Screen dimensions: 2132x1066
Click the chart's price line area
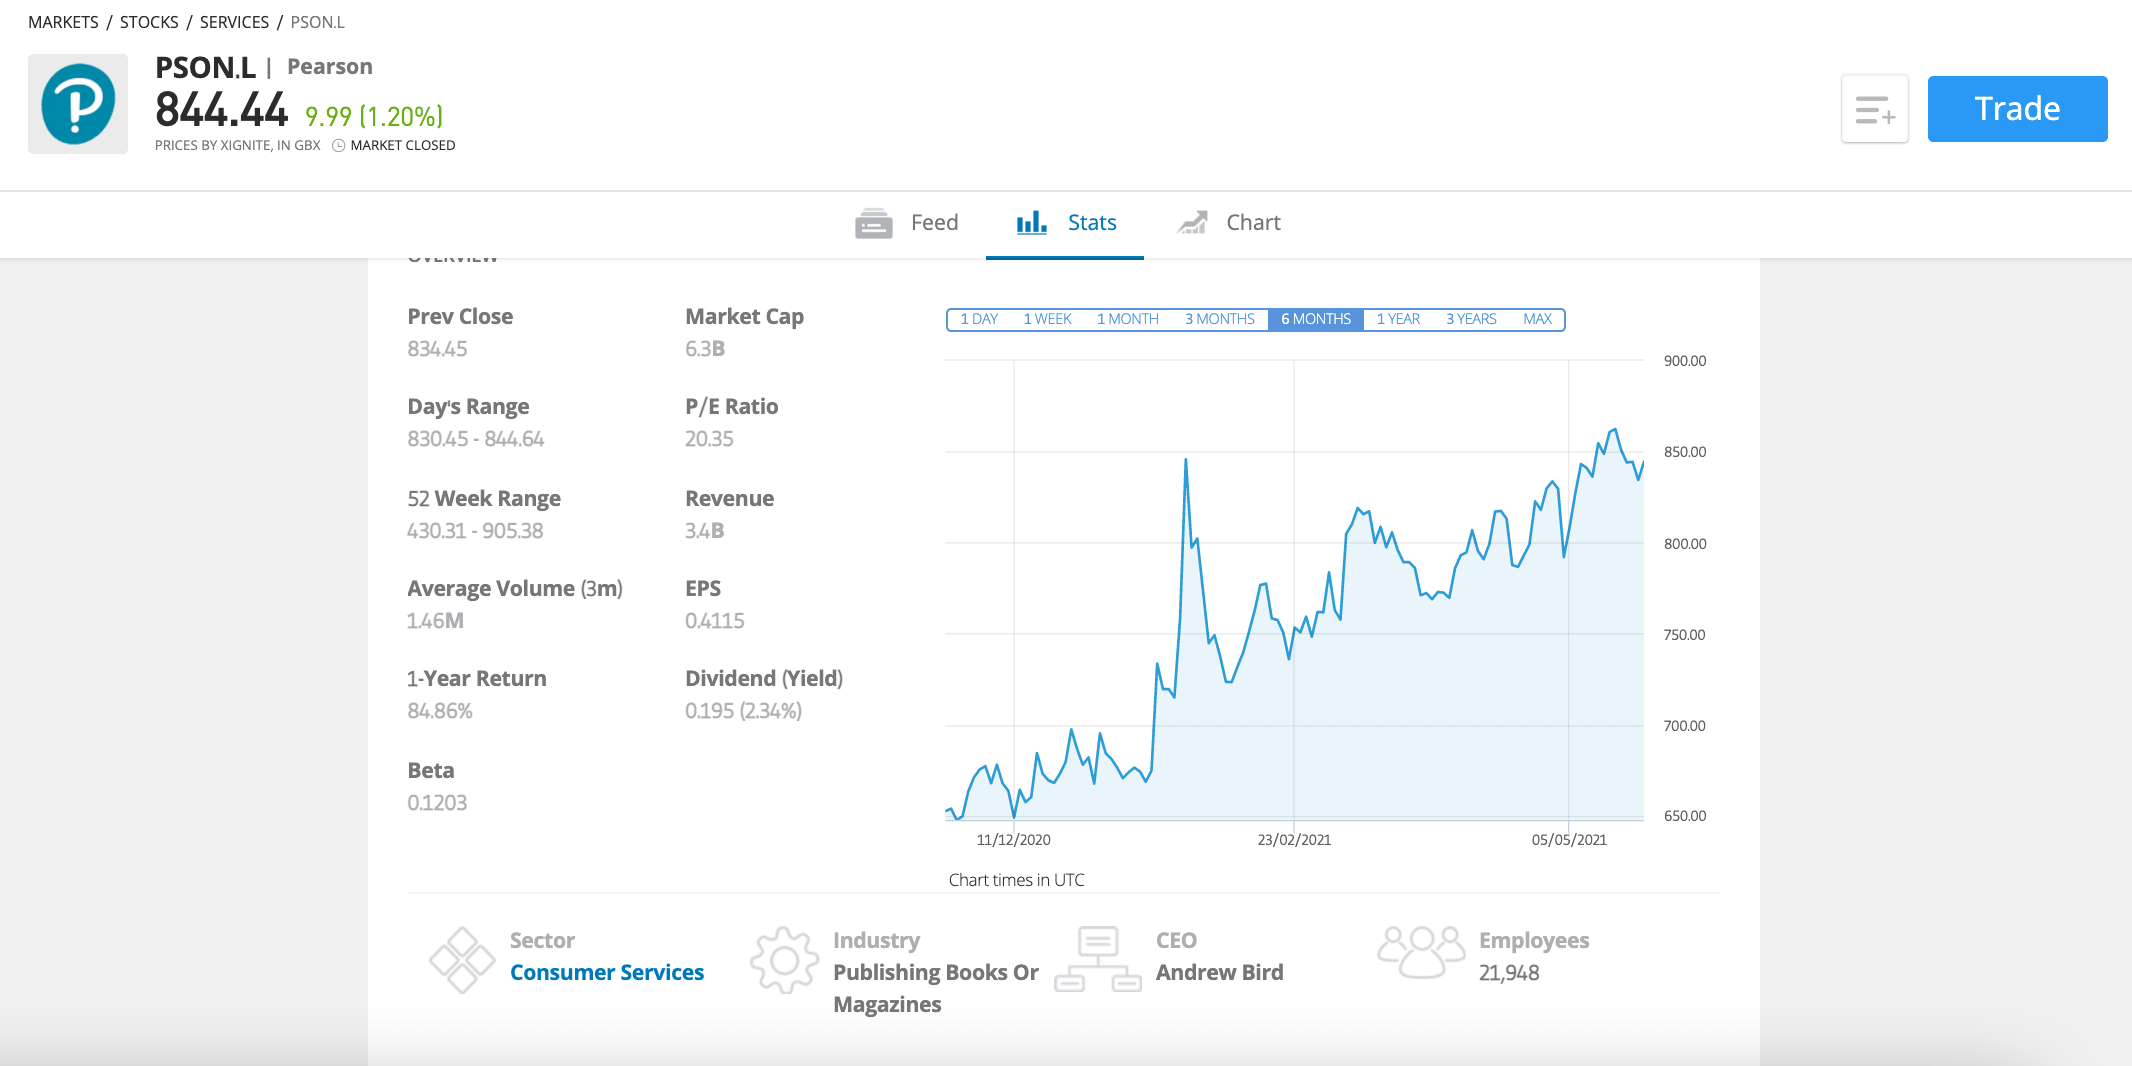pyautogui.click(x=1294, y=590)
